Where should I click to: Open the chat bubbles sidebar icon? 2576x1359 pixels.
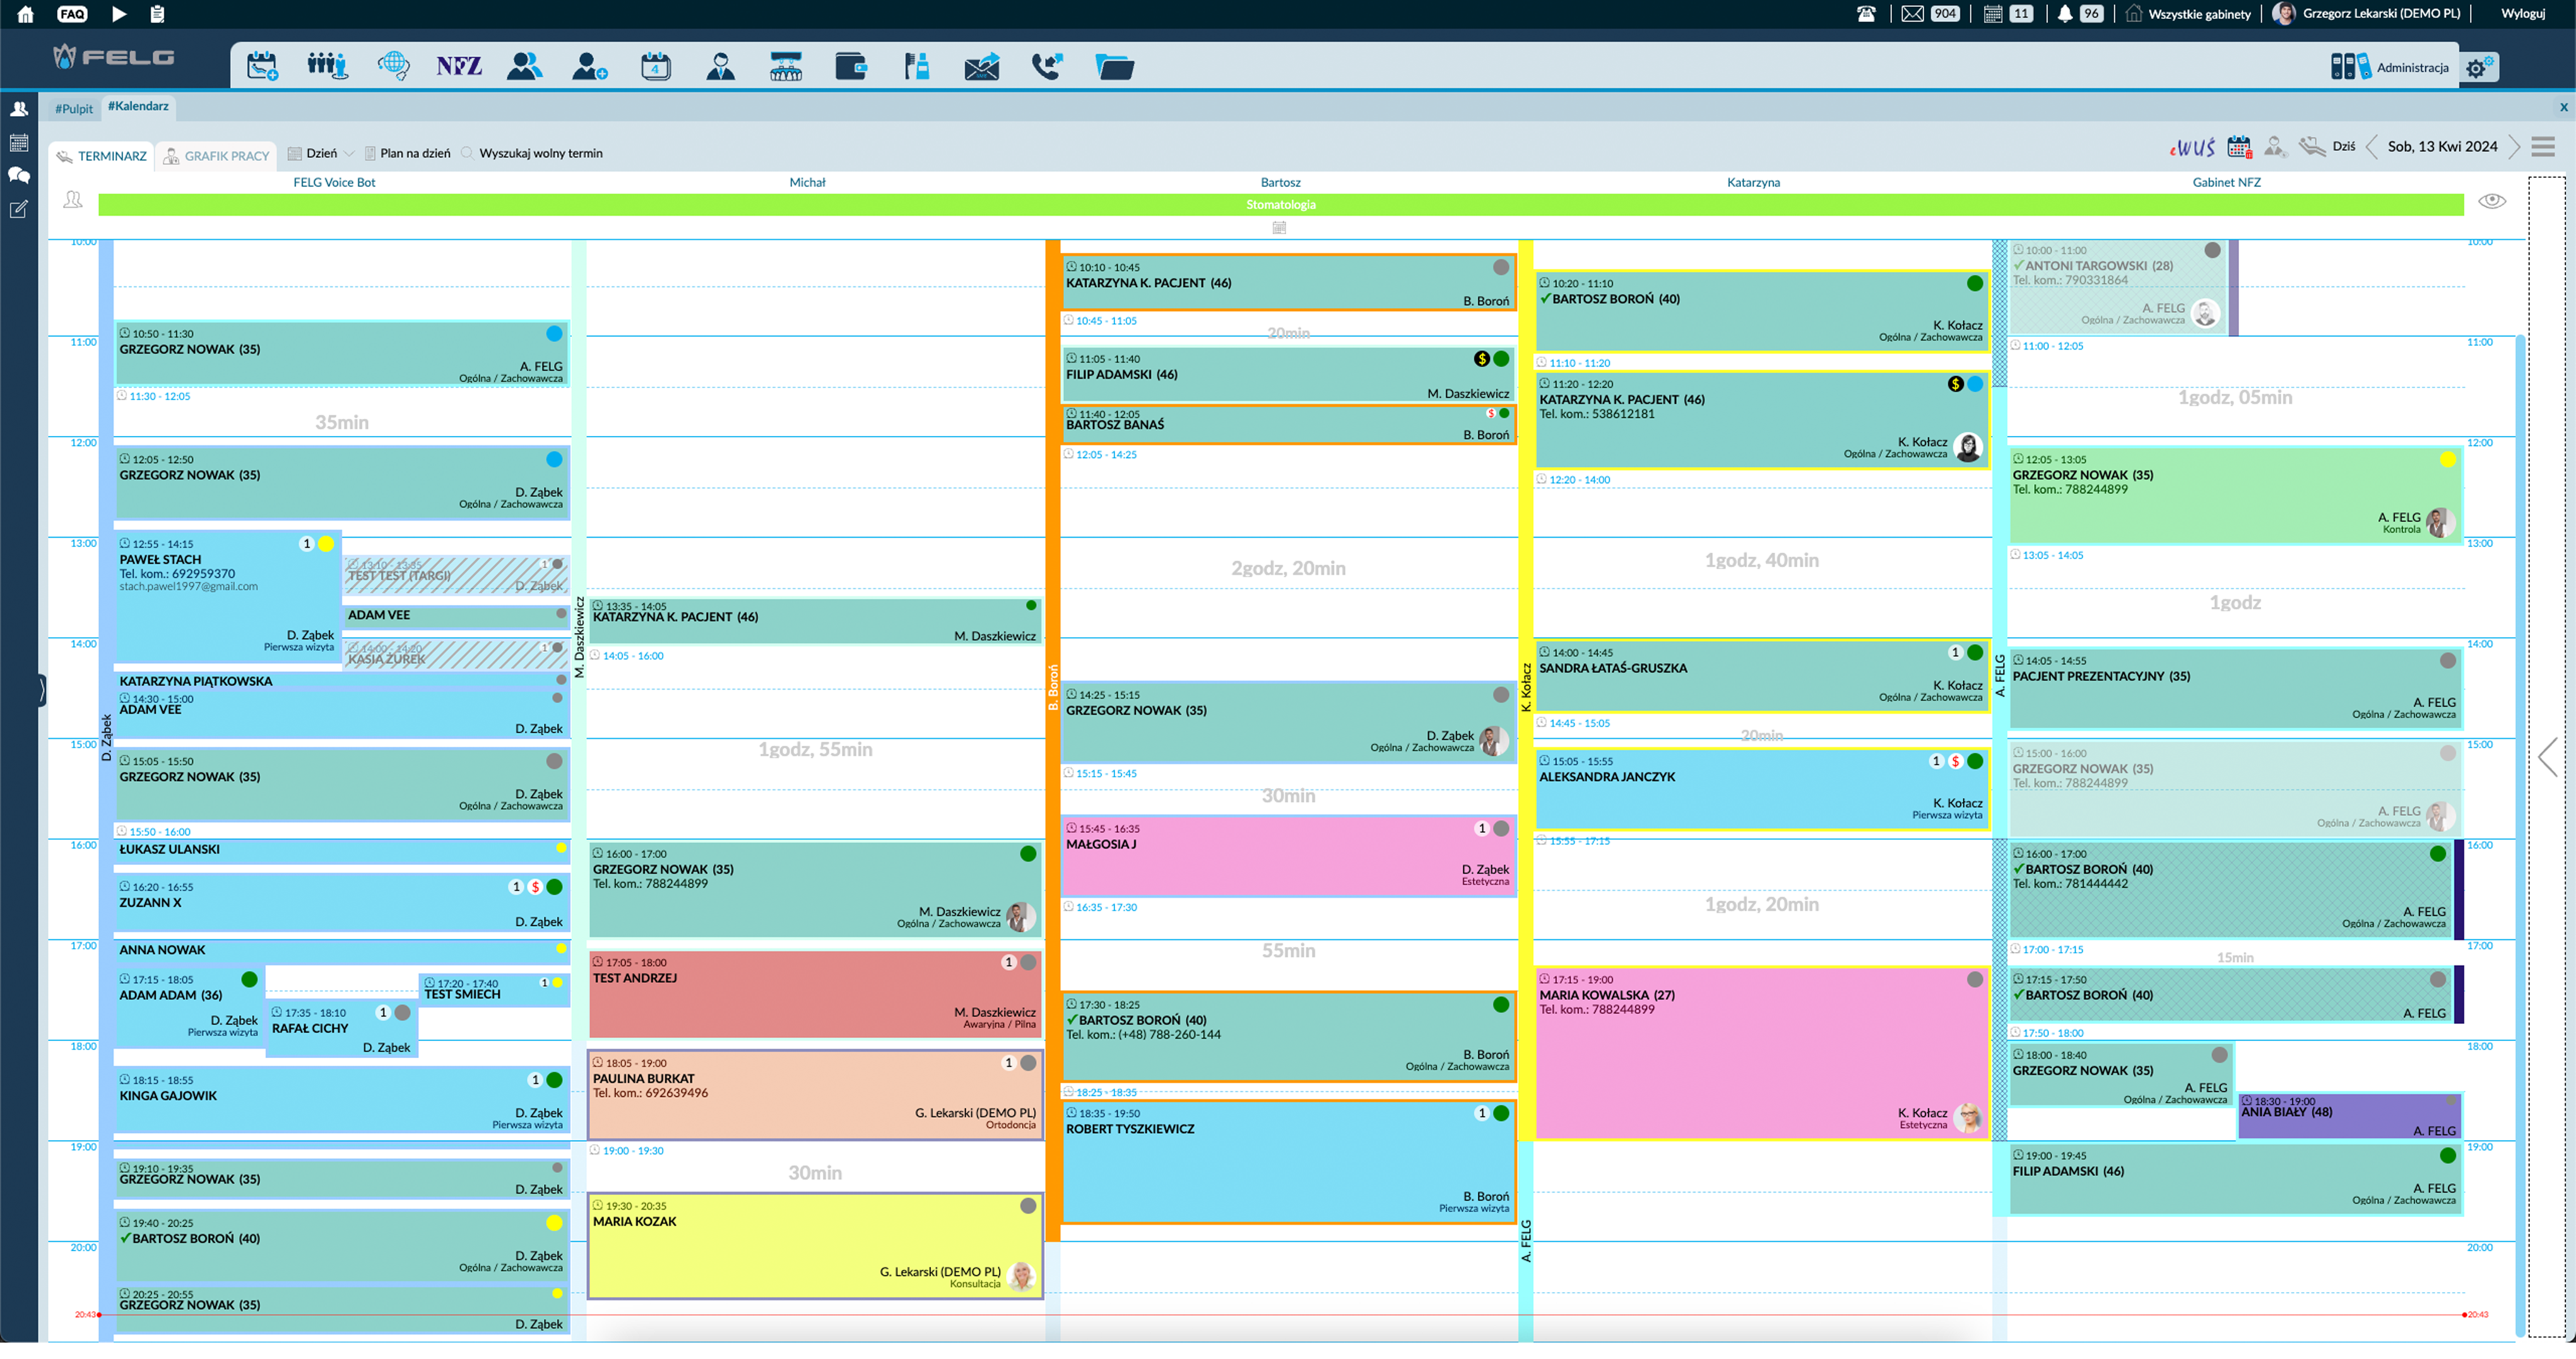click(x=19, y=176)
